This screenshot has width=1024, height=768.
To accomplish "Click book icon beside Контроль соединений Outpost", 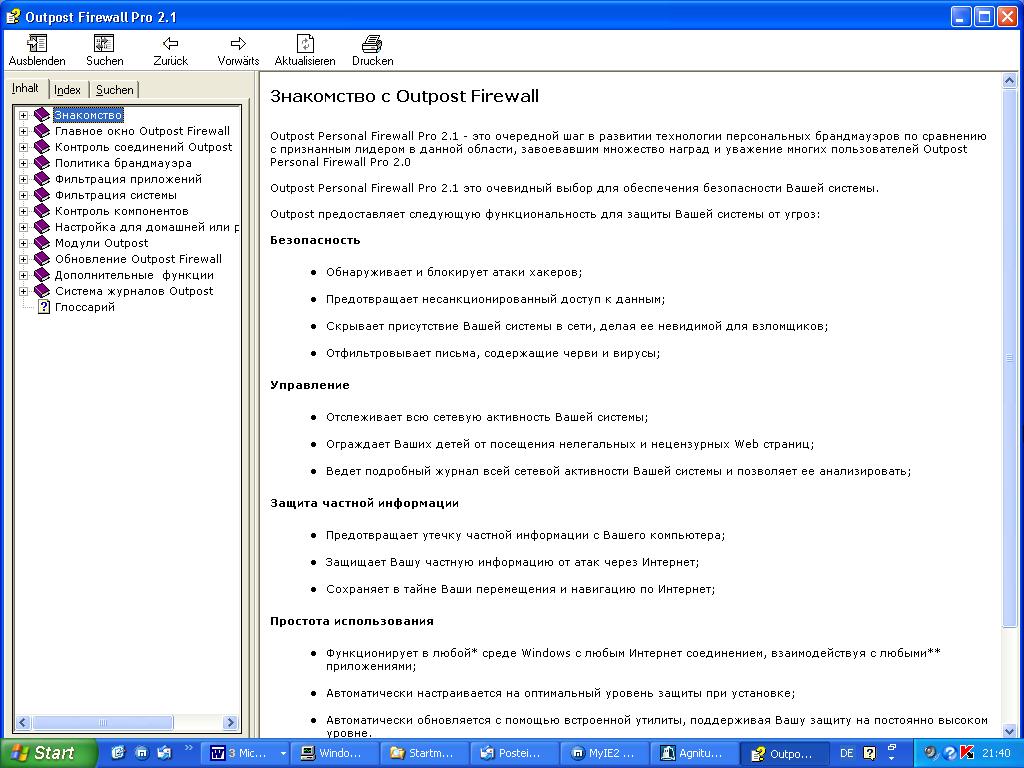I will pyautogui.click(x=42, y=147).
